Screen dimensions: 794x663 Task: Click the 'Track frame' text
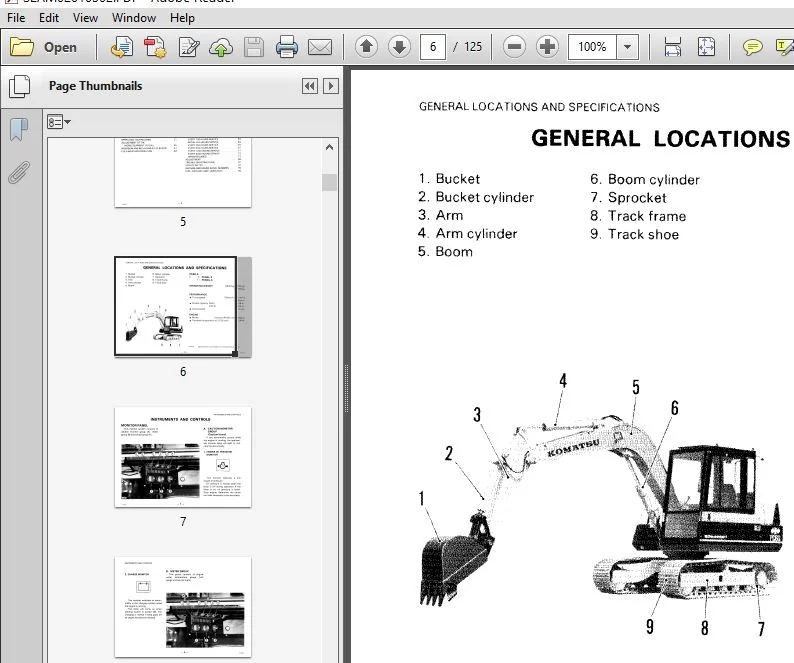647,216
